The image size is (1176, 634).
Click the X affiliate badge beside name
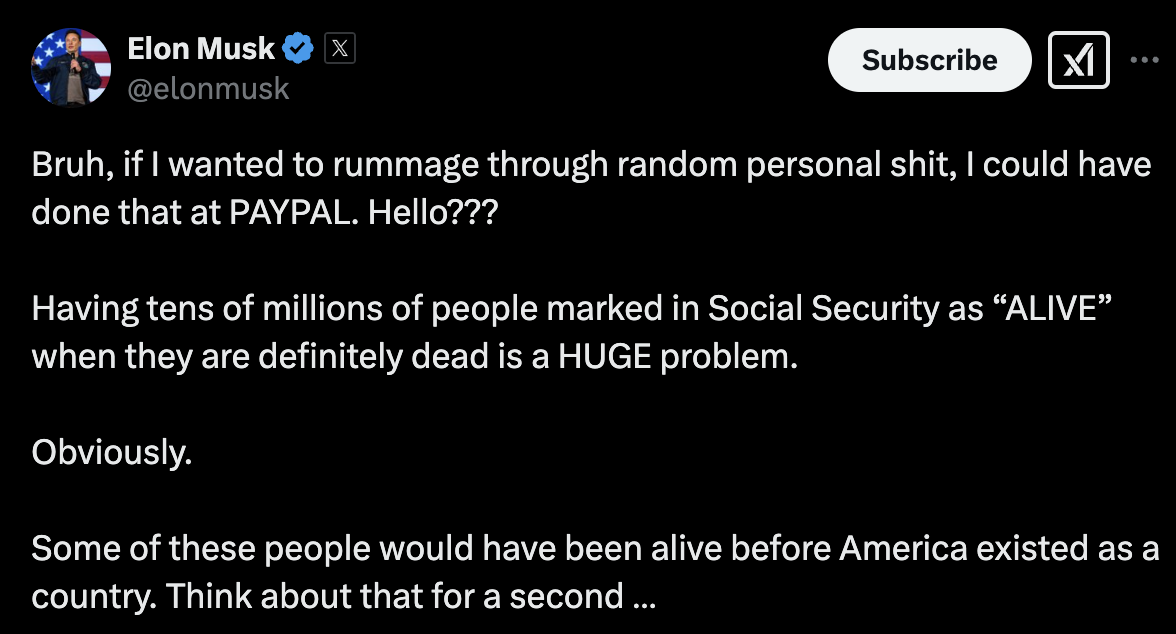click(x=340, y=48)
